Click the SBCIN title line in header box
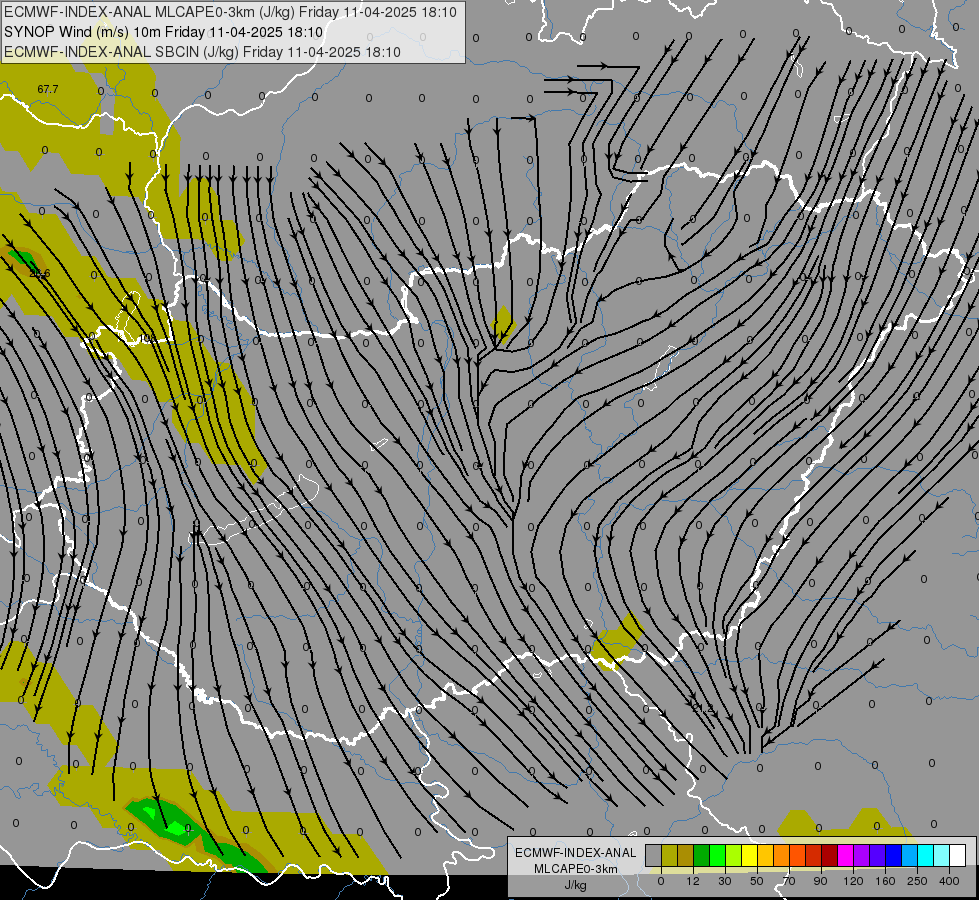 click(x=202, y=52)
